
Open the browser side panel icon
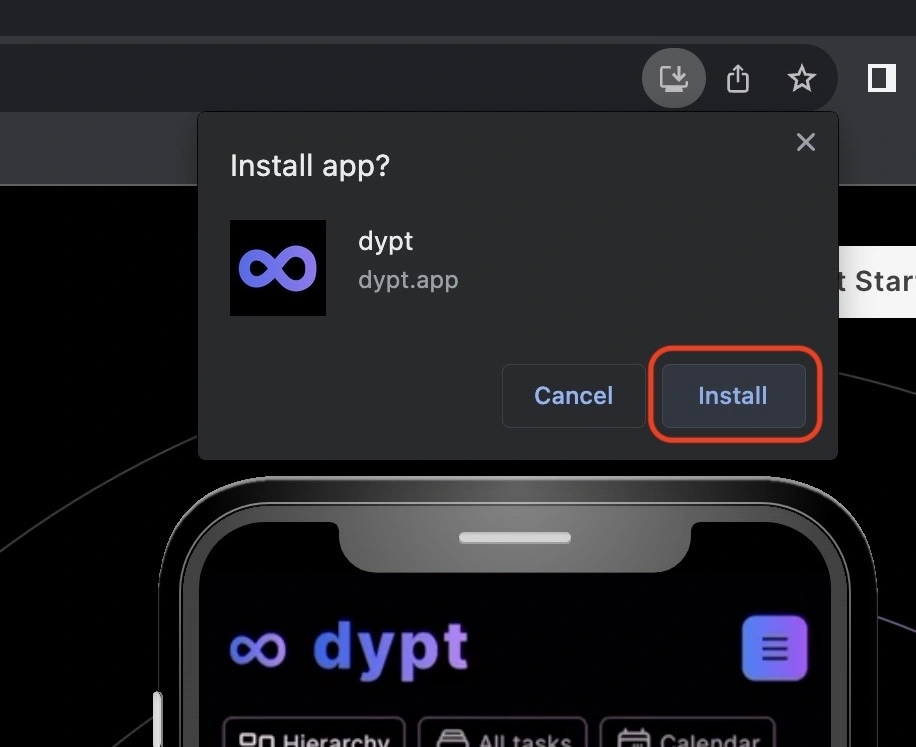881,78
